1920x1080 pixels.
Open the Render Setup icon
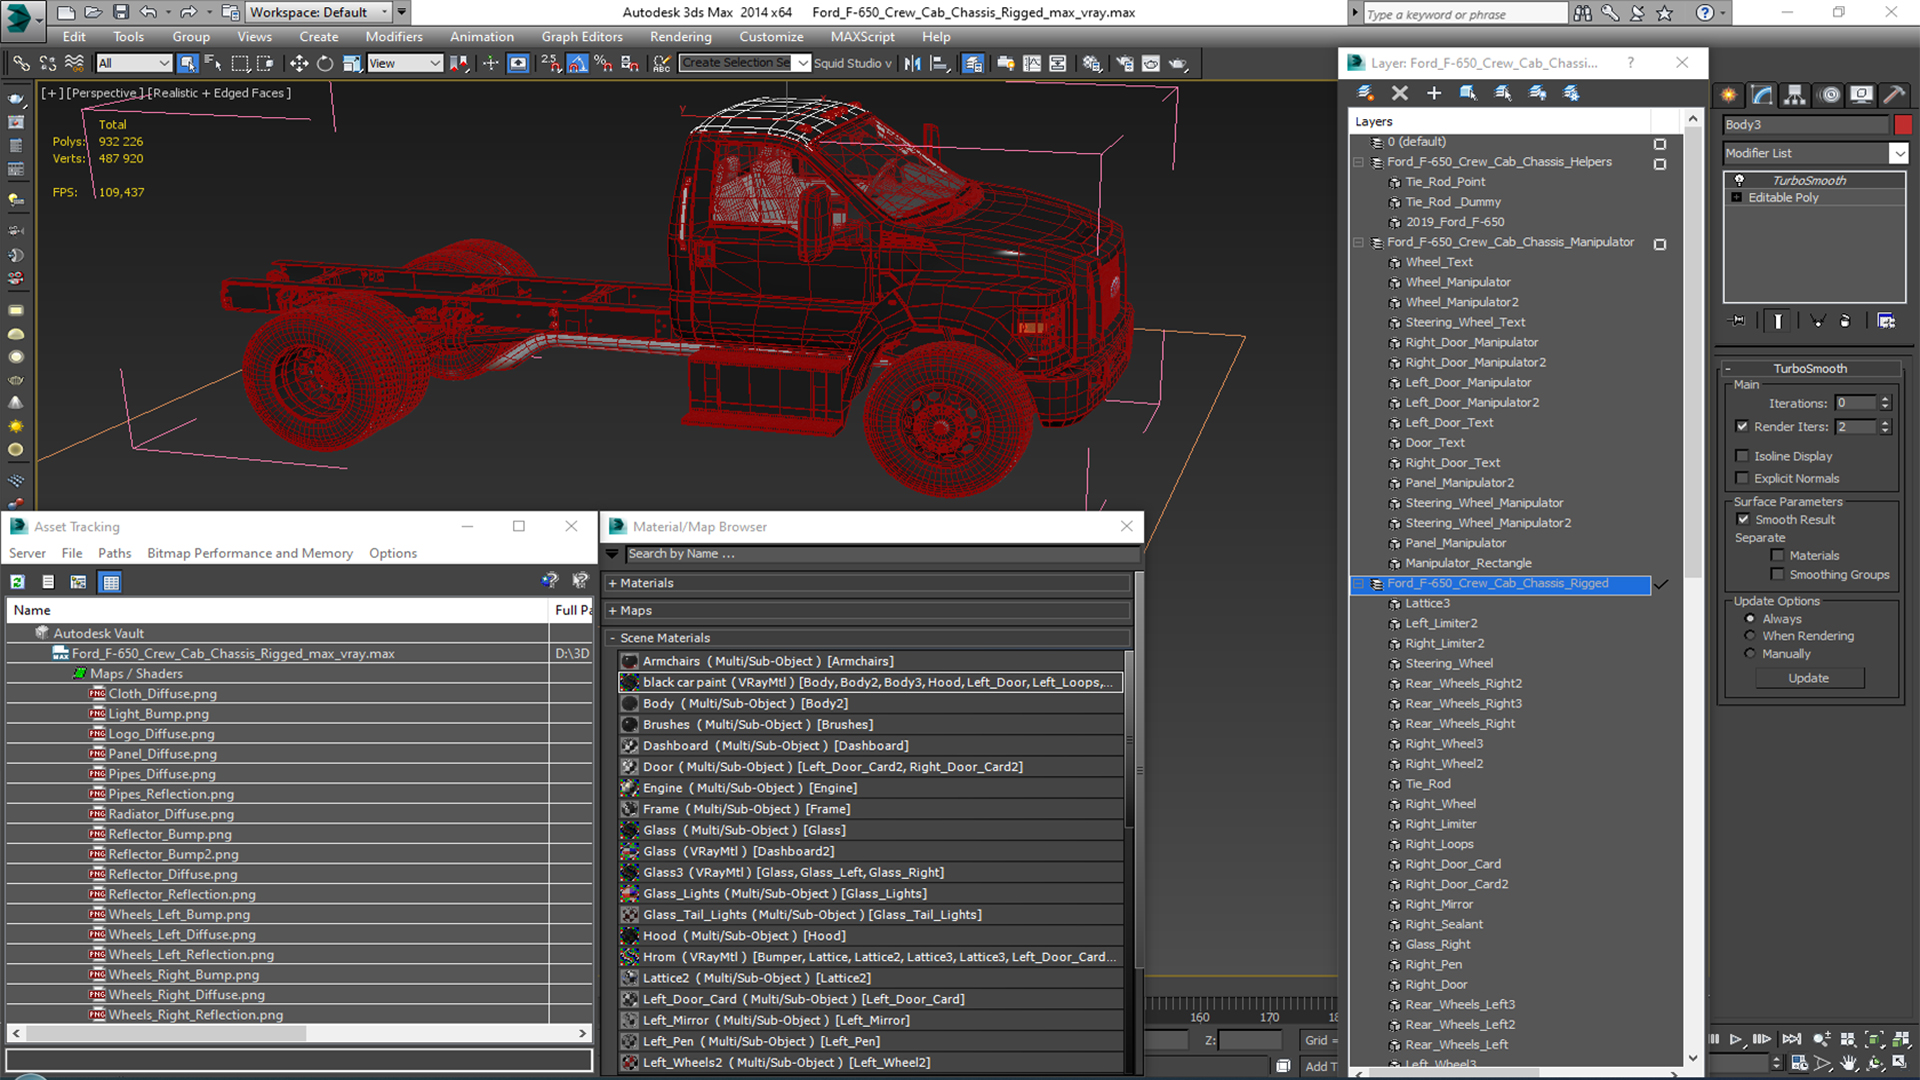(x=1125, y=63)
